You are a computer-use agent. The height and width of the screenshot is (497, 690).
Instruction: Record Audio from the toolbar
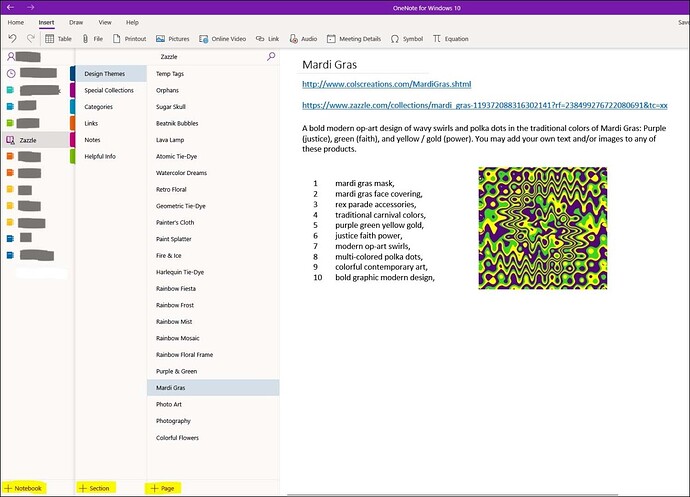[x=303, y=39]
